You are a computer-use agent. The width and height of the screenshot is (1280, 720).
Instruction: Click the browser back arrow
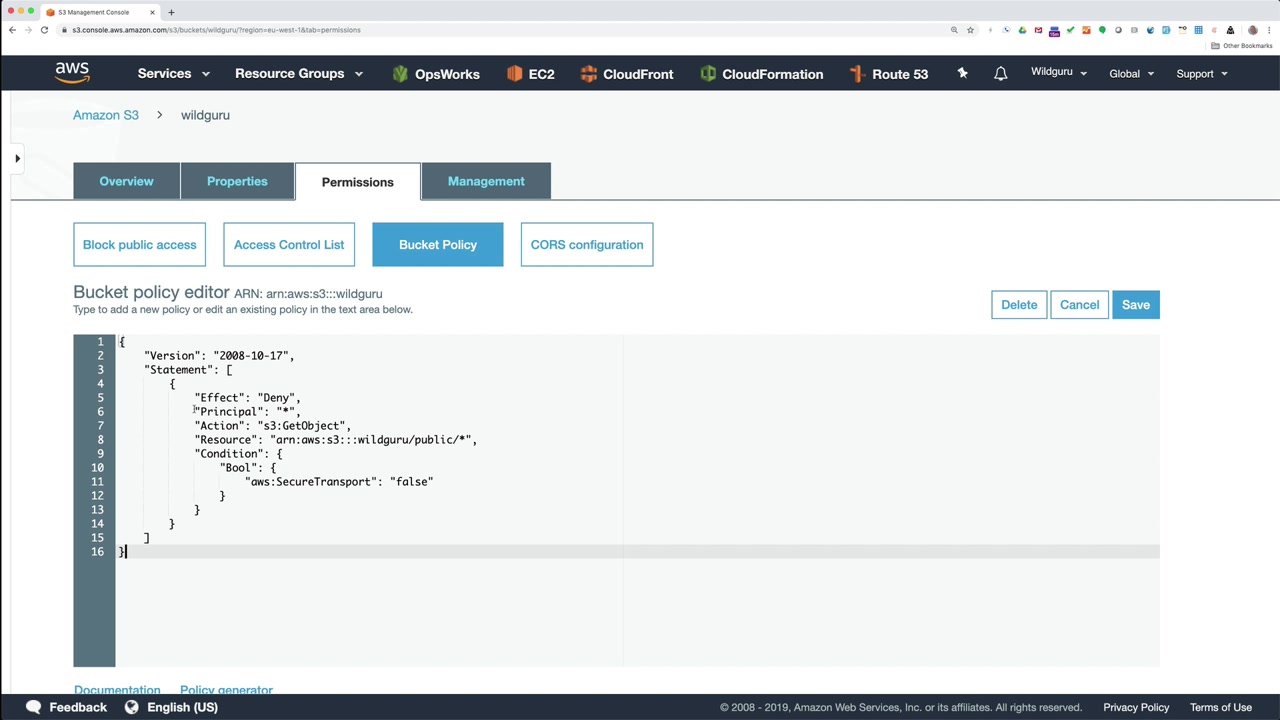tap(12, 30)
